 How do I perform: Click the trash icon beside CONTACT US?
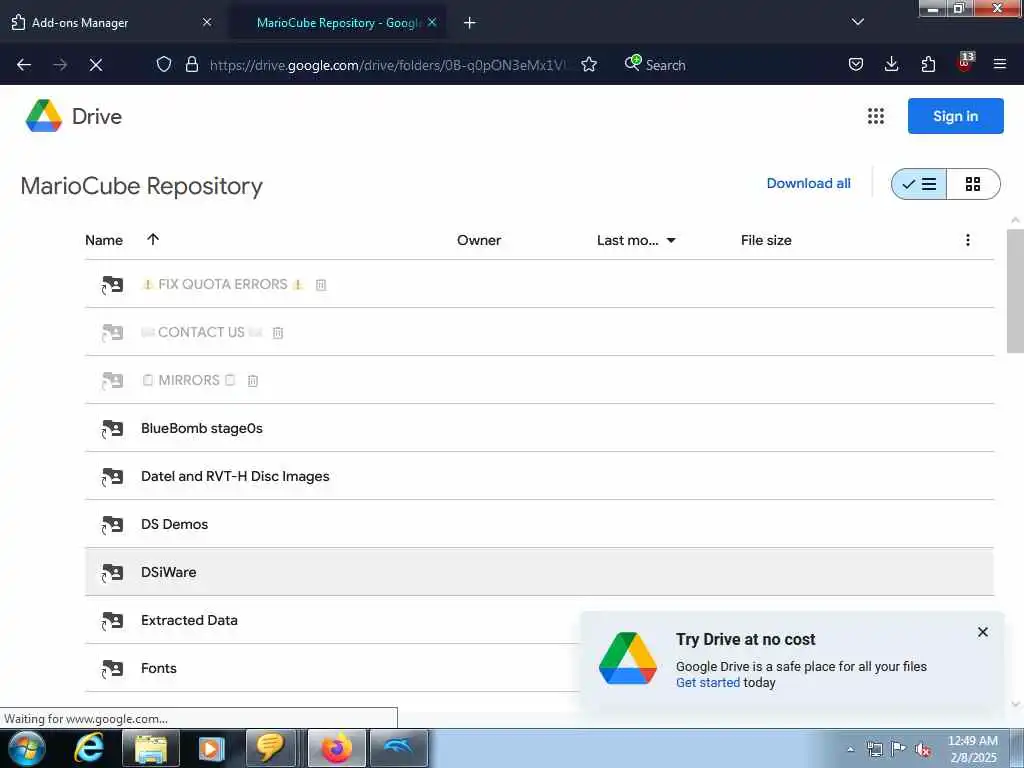coord(278,333)
